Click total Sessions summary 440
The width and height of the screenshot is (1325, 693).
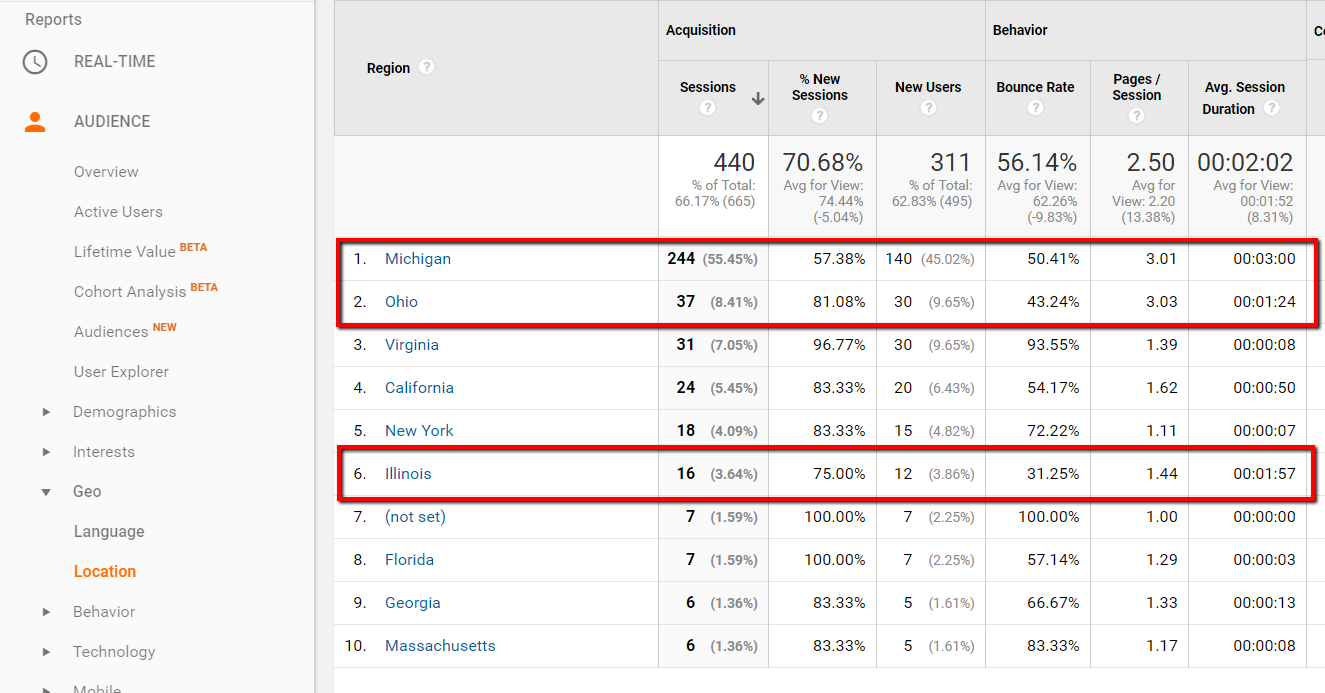tap(734, 162)
